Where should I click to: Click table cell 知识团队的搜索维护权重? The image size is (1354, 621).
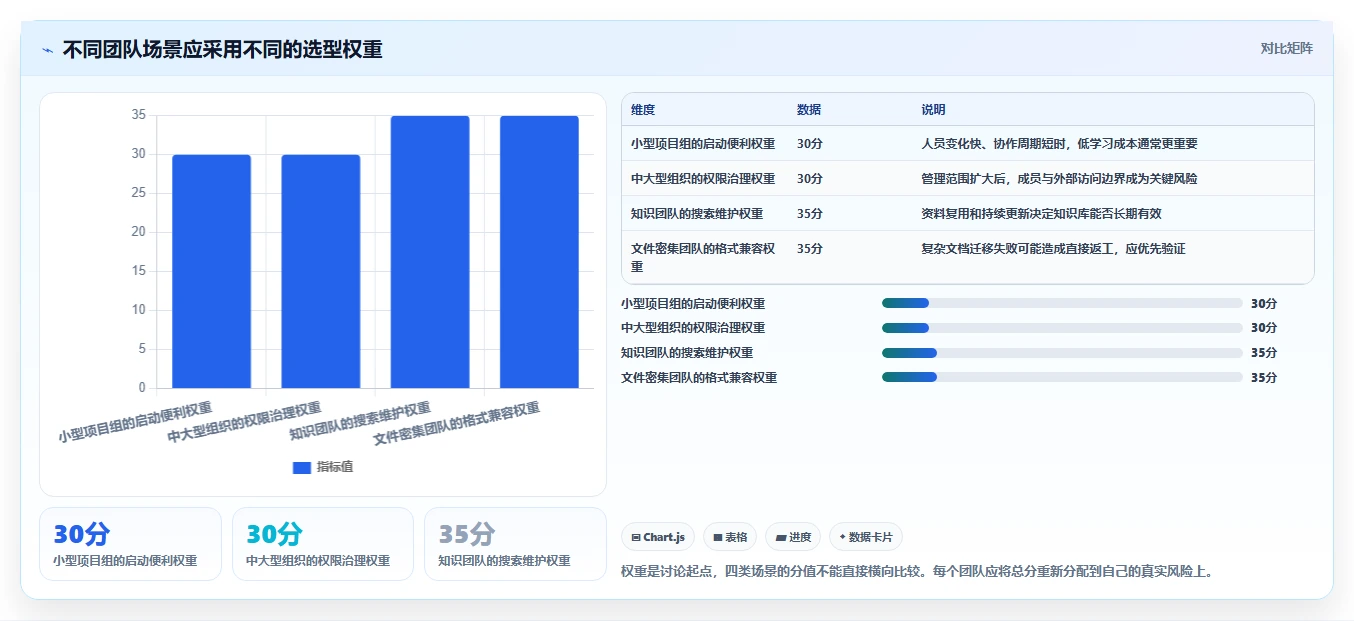(x=697, y=214)
